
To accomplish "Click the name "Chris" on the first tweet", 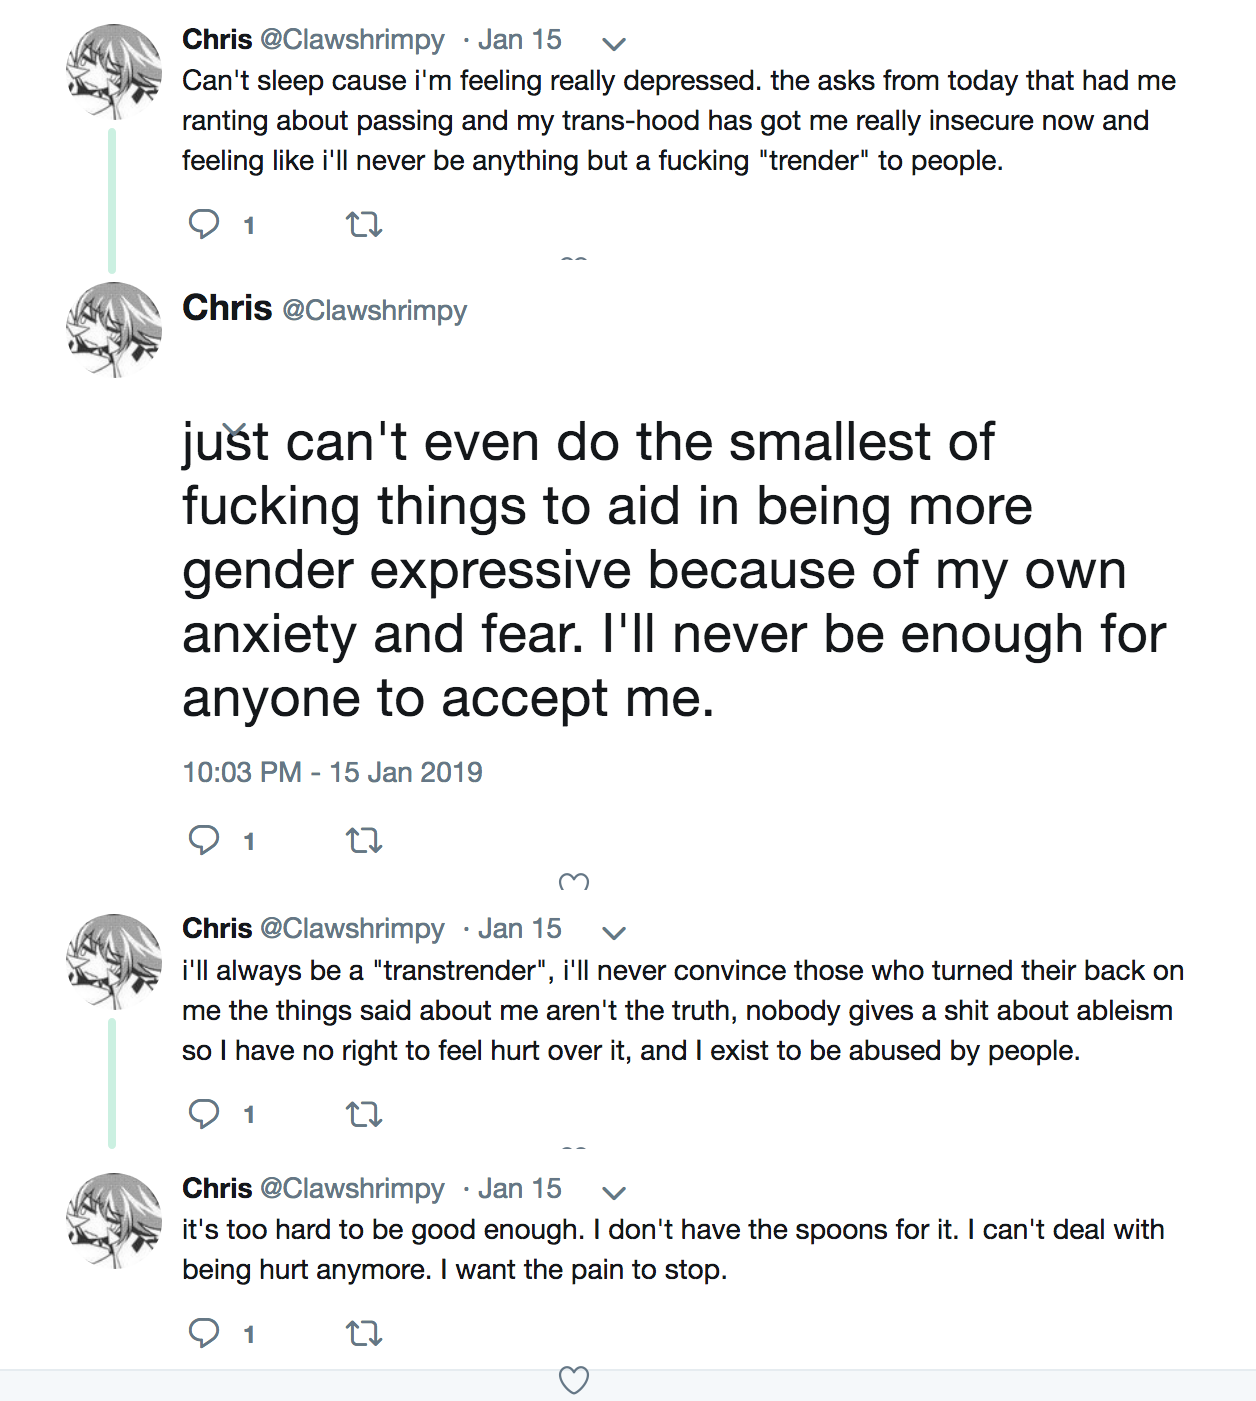I will [217, 39].
